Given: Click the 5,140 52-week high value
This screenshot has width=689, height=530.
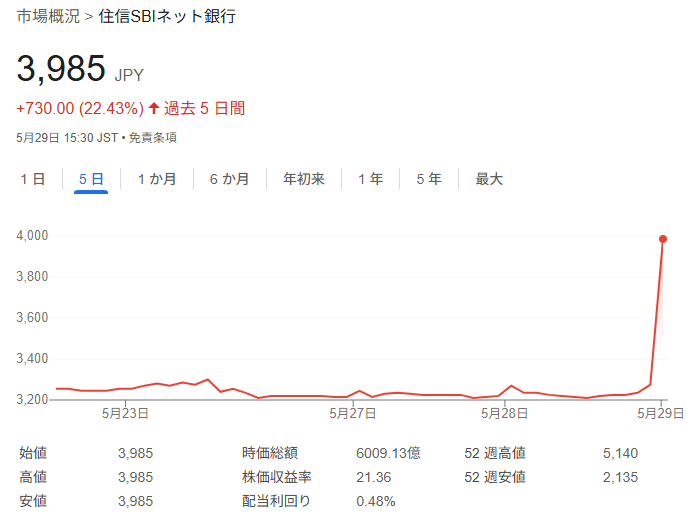Looking at the screenshot, I should coord(620,453).
